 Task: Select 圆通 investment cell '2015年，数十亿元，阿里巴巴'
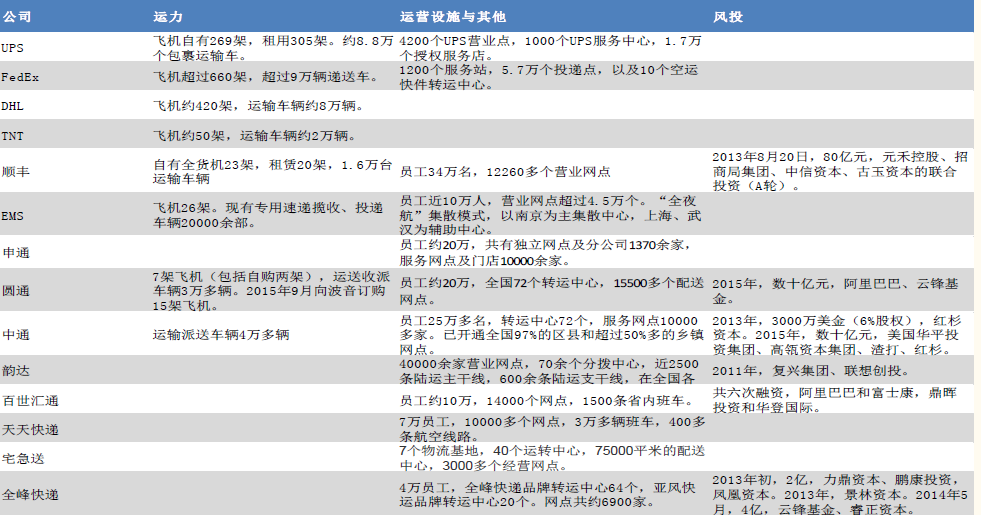click(x=835, y=291)
